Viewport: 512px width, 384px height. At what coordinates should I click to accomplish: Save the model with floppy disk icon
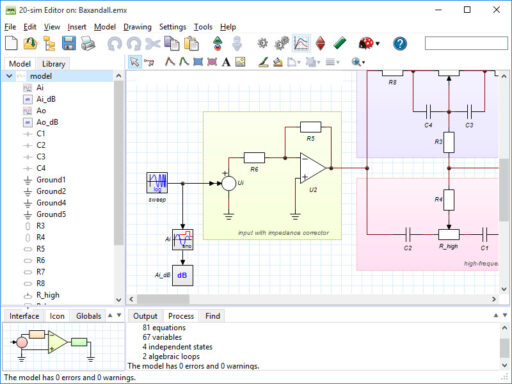pyautogui.click(x=69, y=43)
